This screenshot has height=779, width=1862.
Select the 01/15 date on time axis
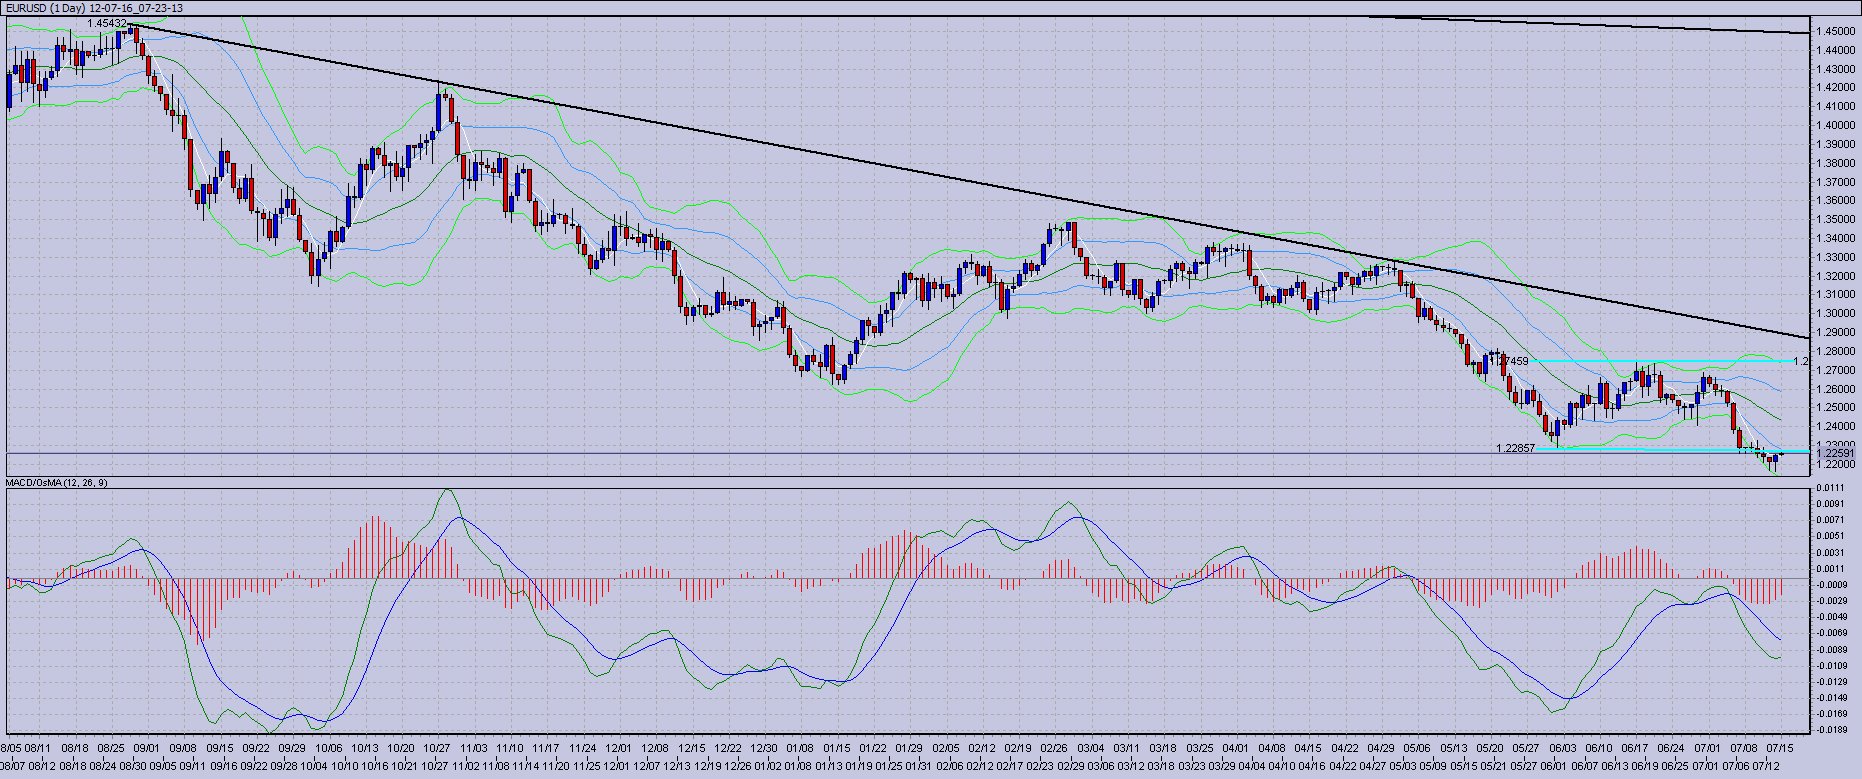point(837,748)
